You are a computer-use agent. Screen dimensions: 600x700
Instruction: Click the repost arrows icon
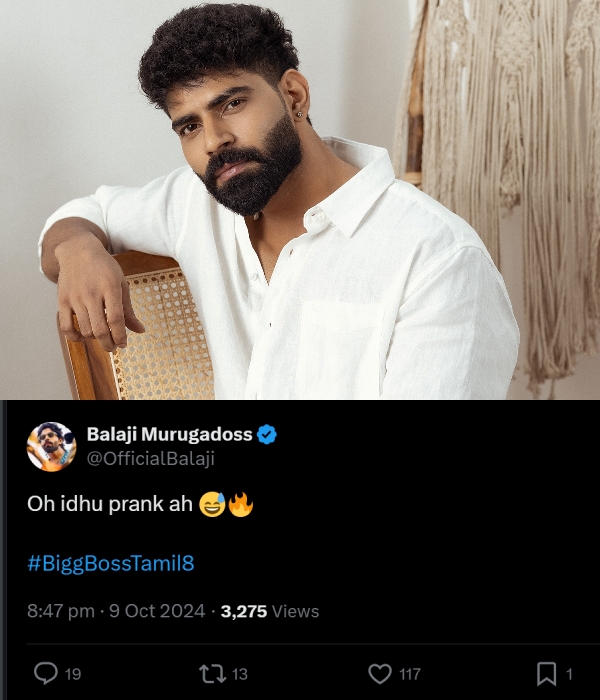coord(212,673)
